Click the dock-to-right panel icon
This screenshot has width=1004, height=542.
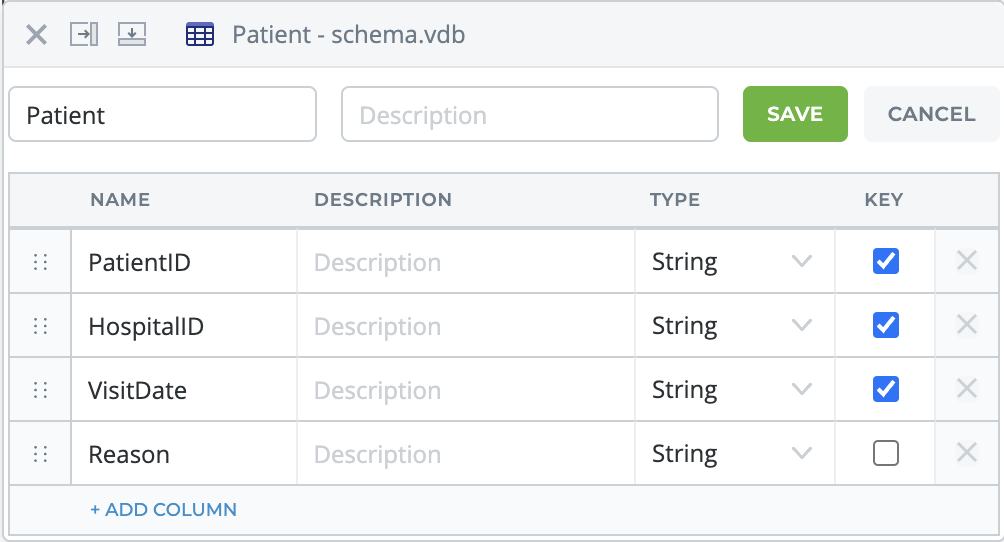84,35
